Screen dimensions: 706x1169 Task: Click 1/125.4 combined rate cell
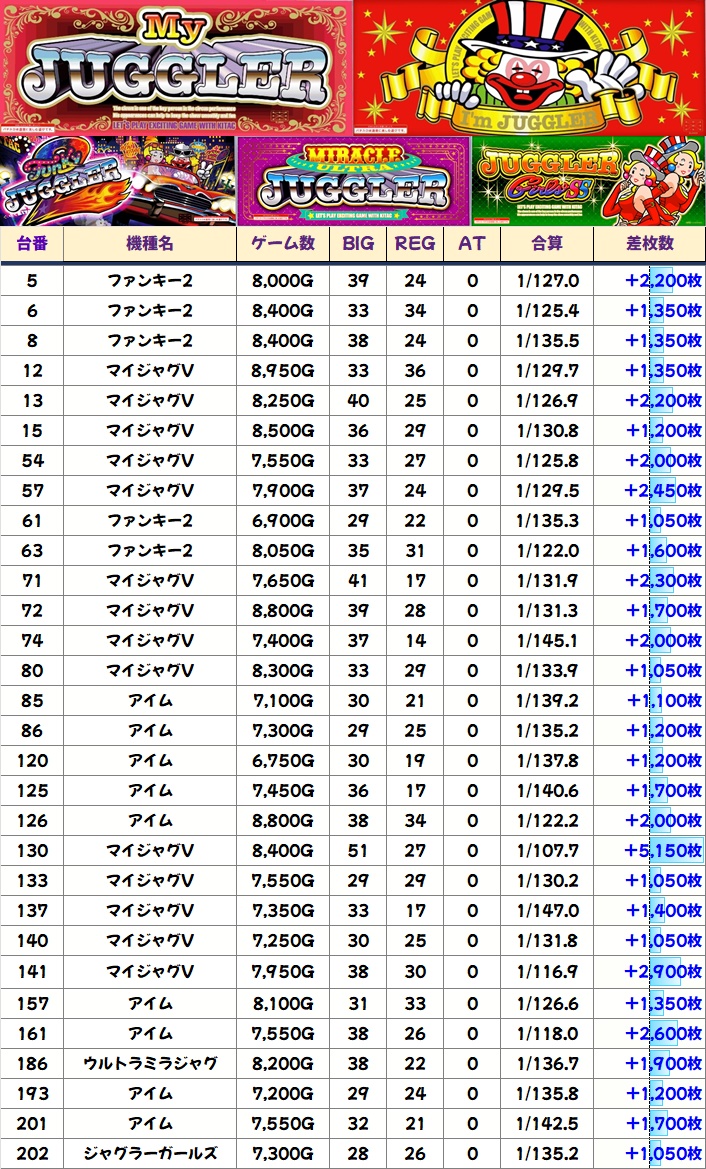547,311
